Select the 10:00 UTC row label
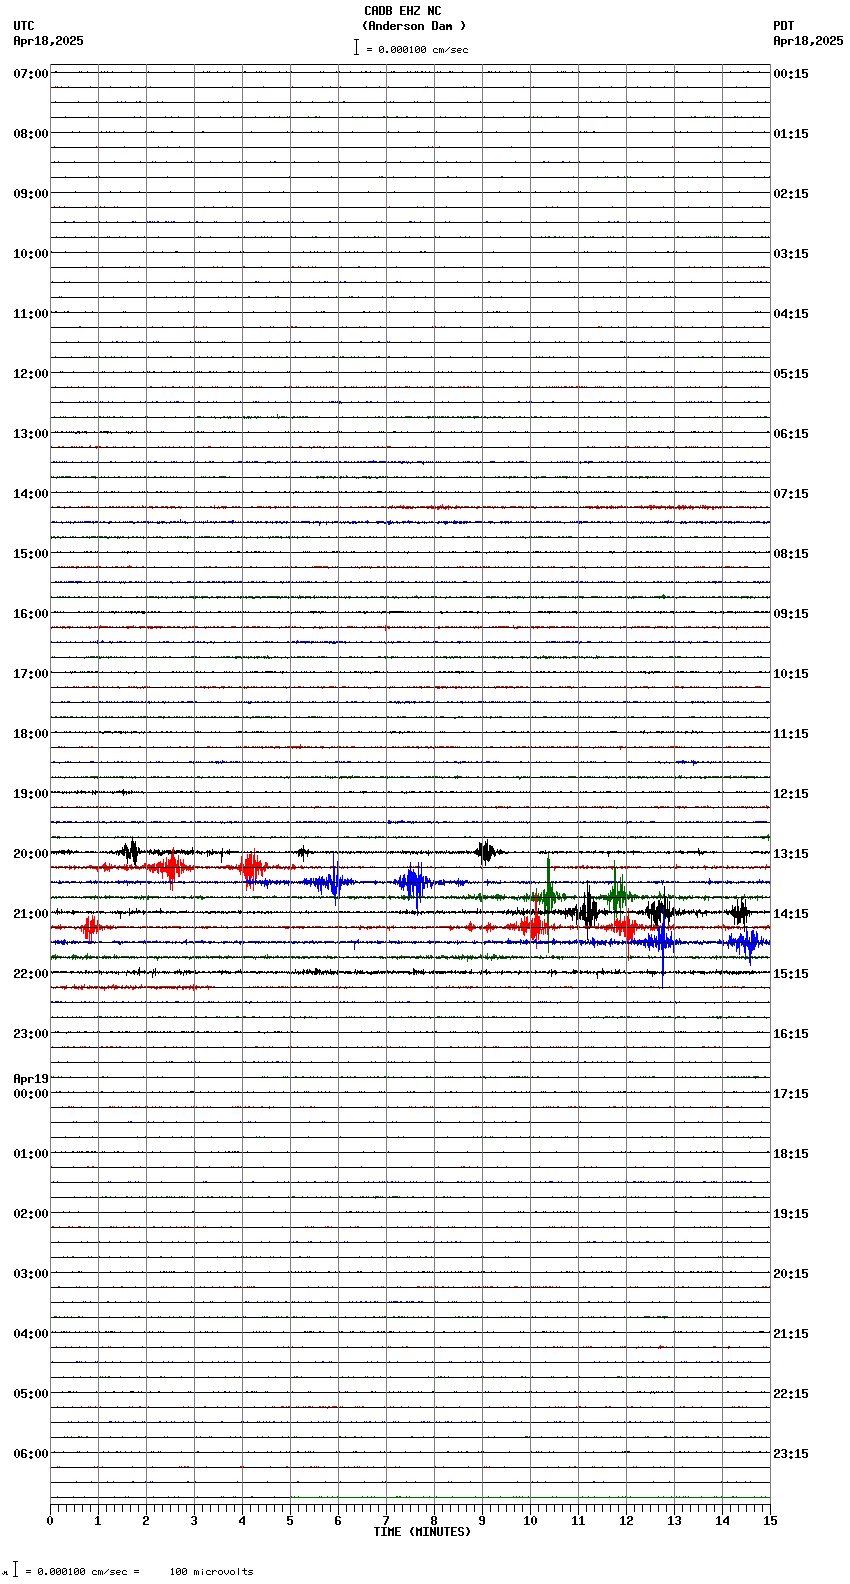850x1584 pixels. (31, 254)
